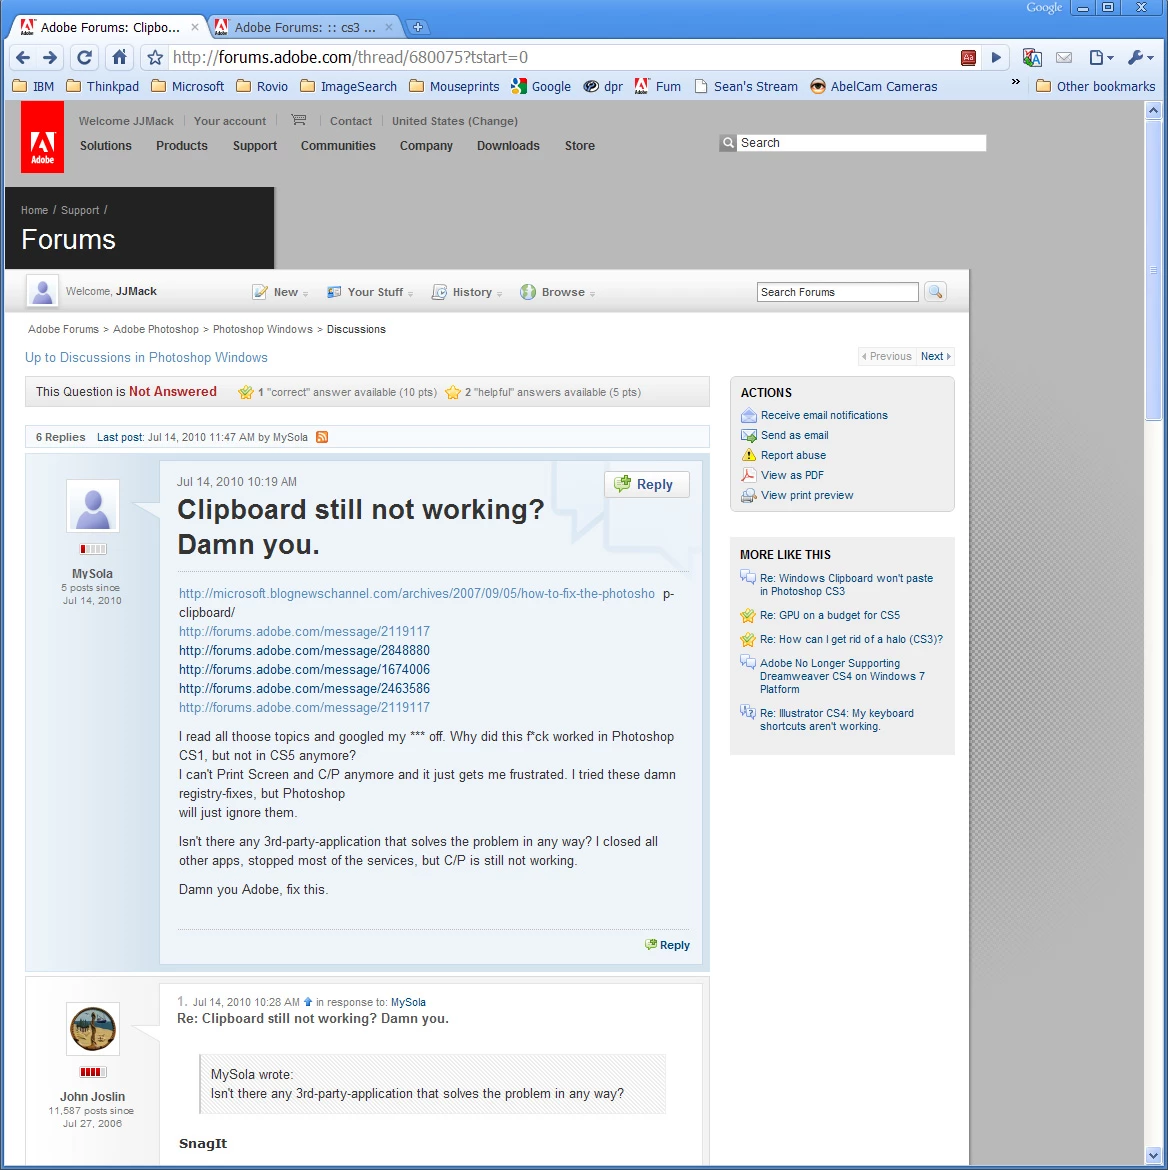Click the Receive email notifications envelope icon
Screen dimensions: 1168x1170
[749, 416]
